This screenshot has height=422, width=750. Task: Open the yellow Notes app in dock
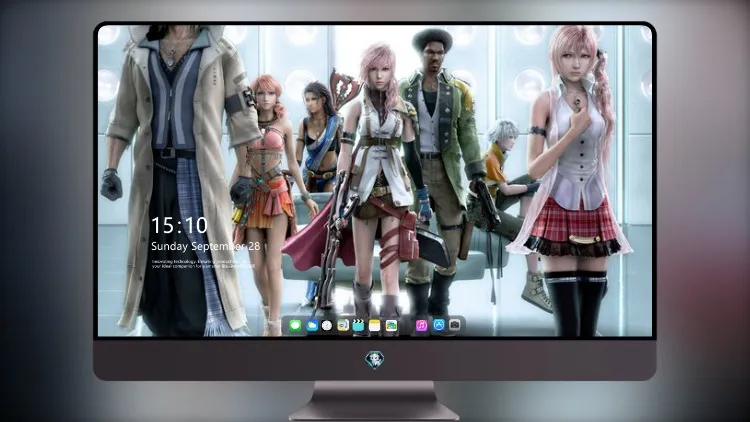pos(375,326)
